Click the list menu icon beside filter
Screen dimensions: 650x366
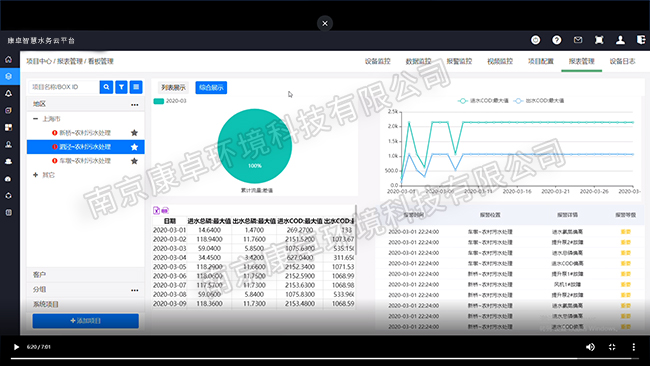click(x=136, y=87)
